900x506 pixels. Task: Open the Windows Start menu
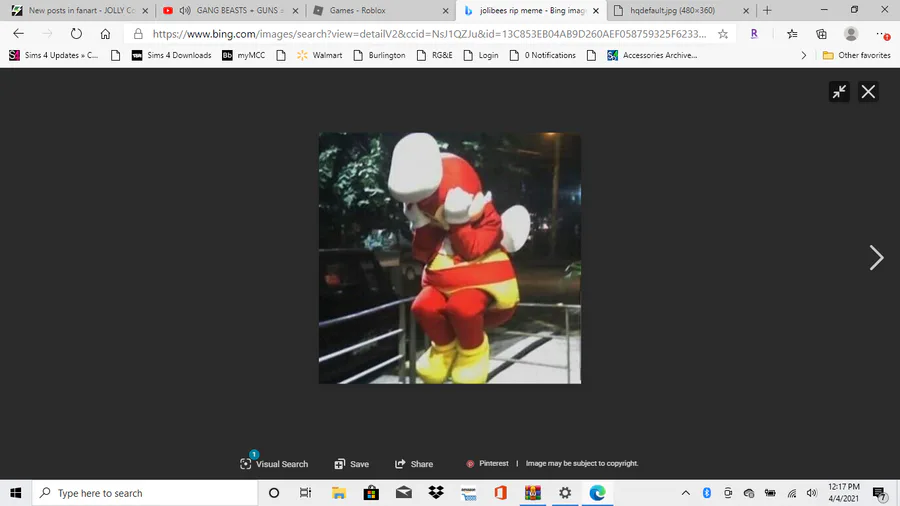pos(15,493)
